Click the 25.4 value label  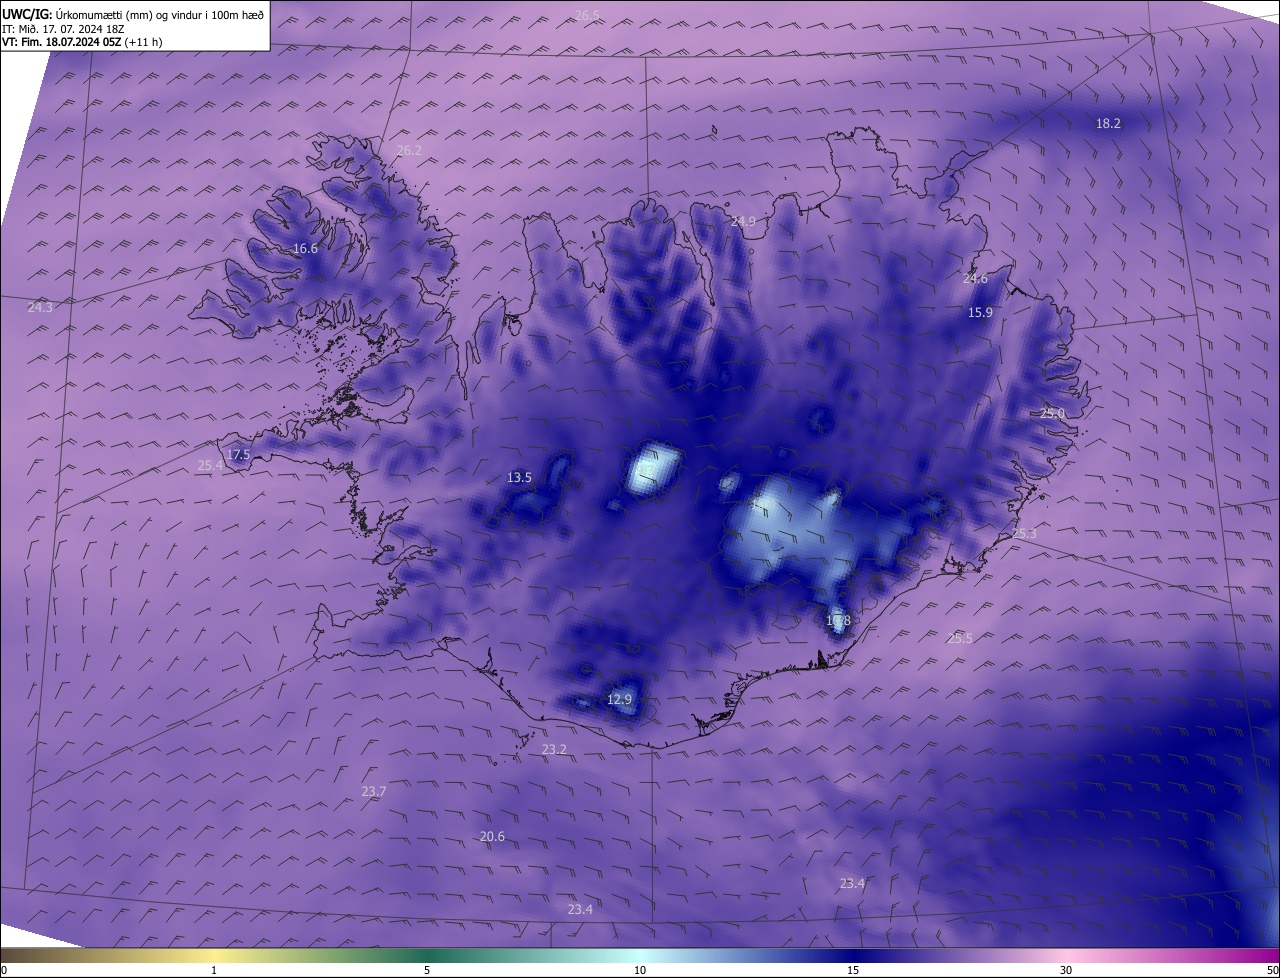210,465
